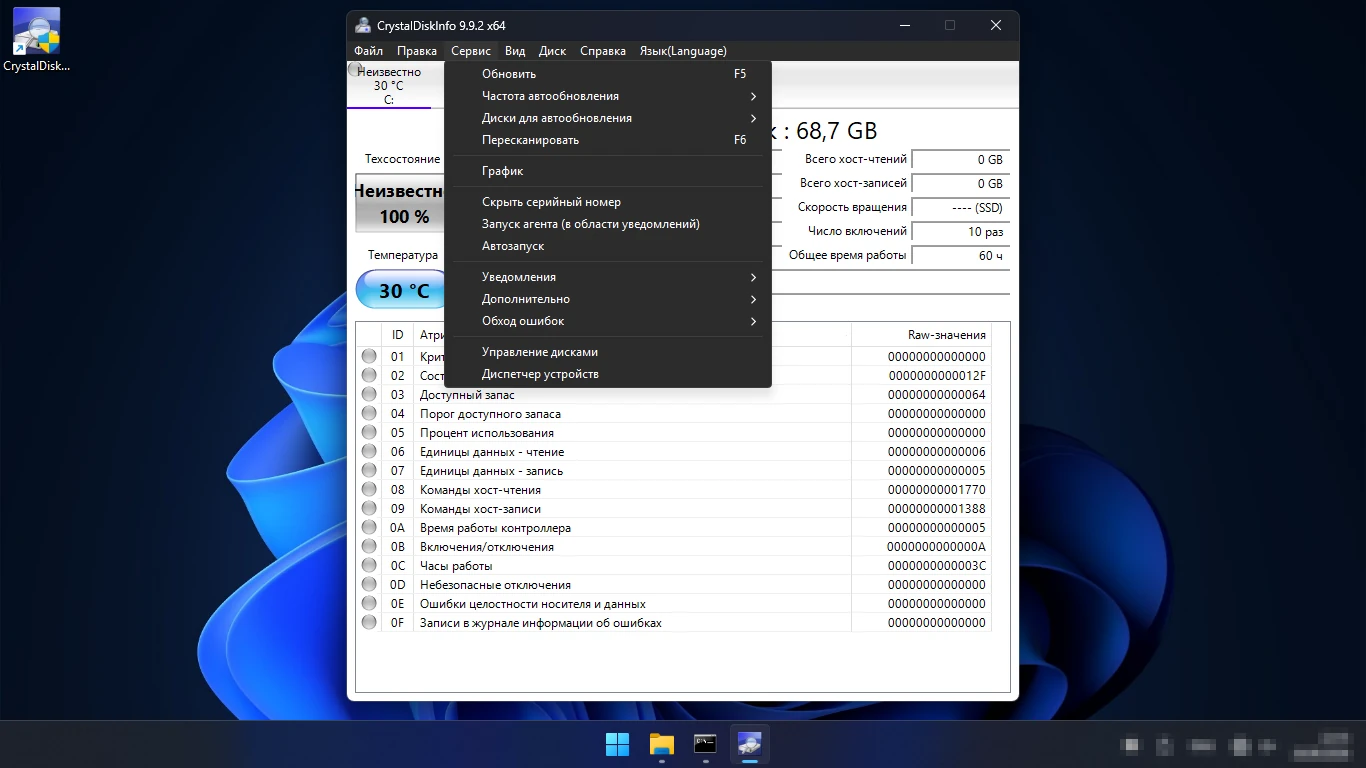Open the Файл menu
1366x768 pixels.
click(x=368, y=51)
